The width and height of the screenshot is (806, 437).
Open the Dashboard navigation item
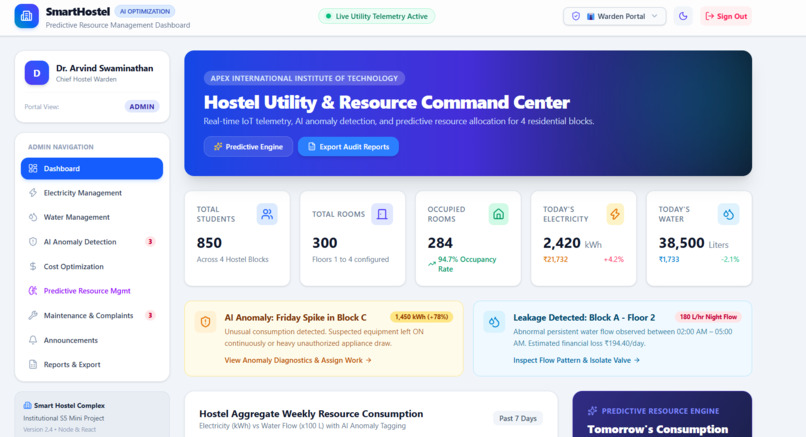point(92,169)
